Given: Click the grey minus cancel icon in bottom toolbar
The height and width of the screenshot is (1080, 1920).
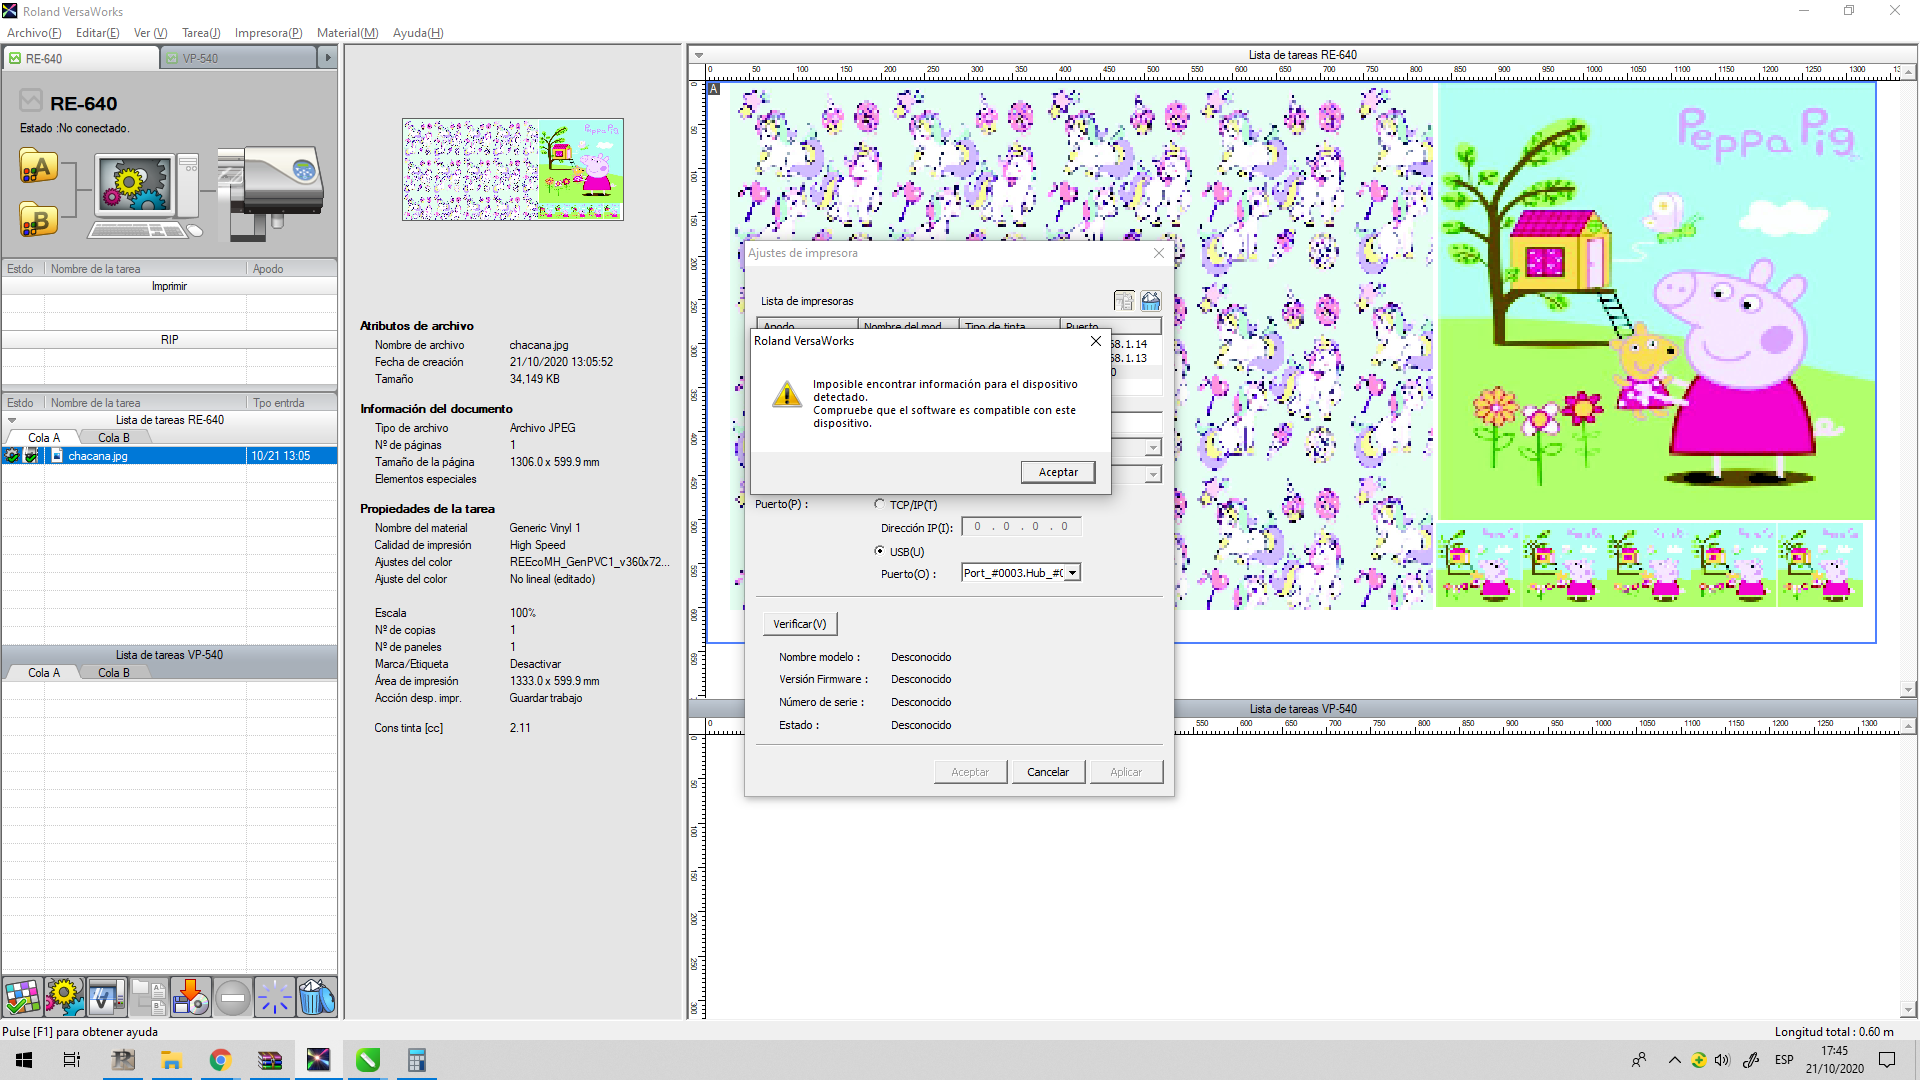Looking at the screenshot, I should point(232,997).
